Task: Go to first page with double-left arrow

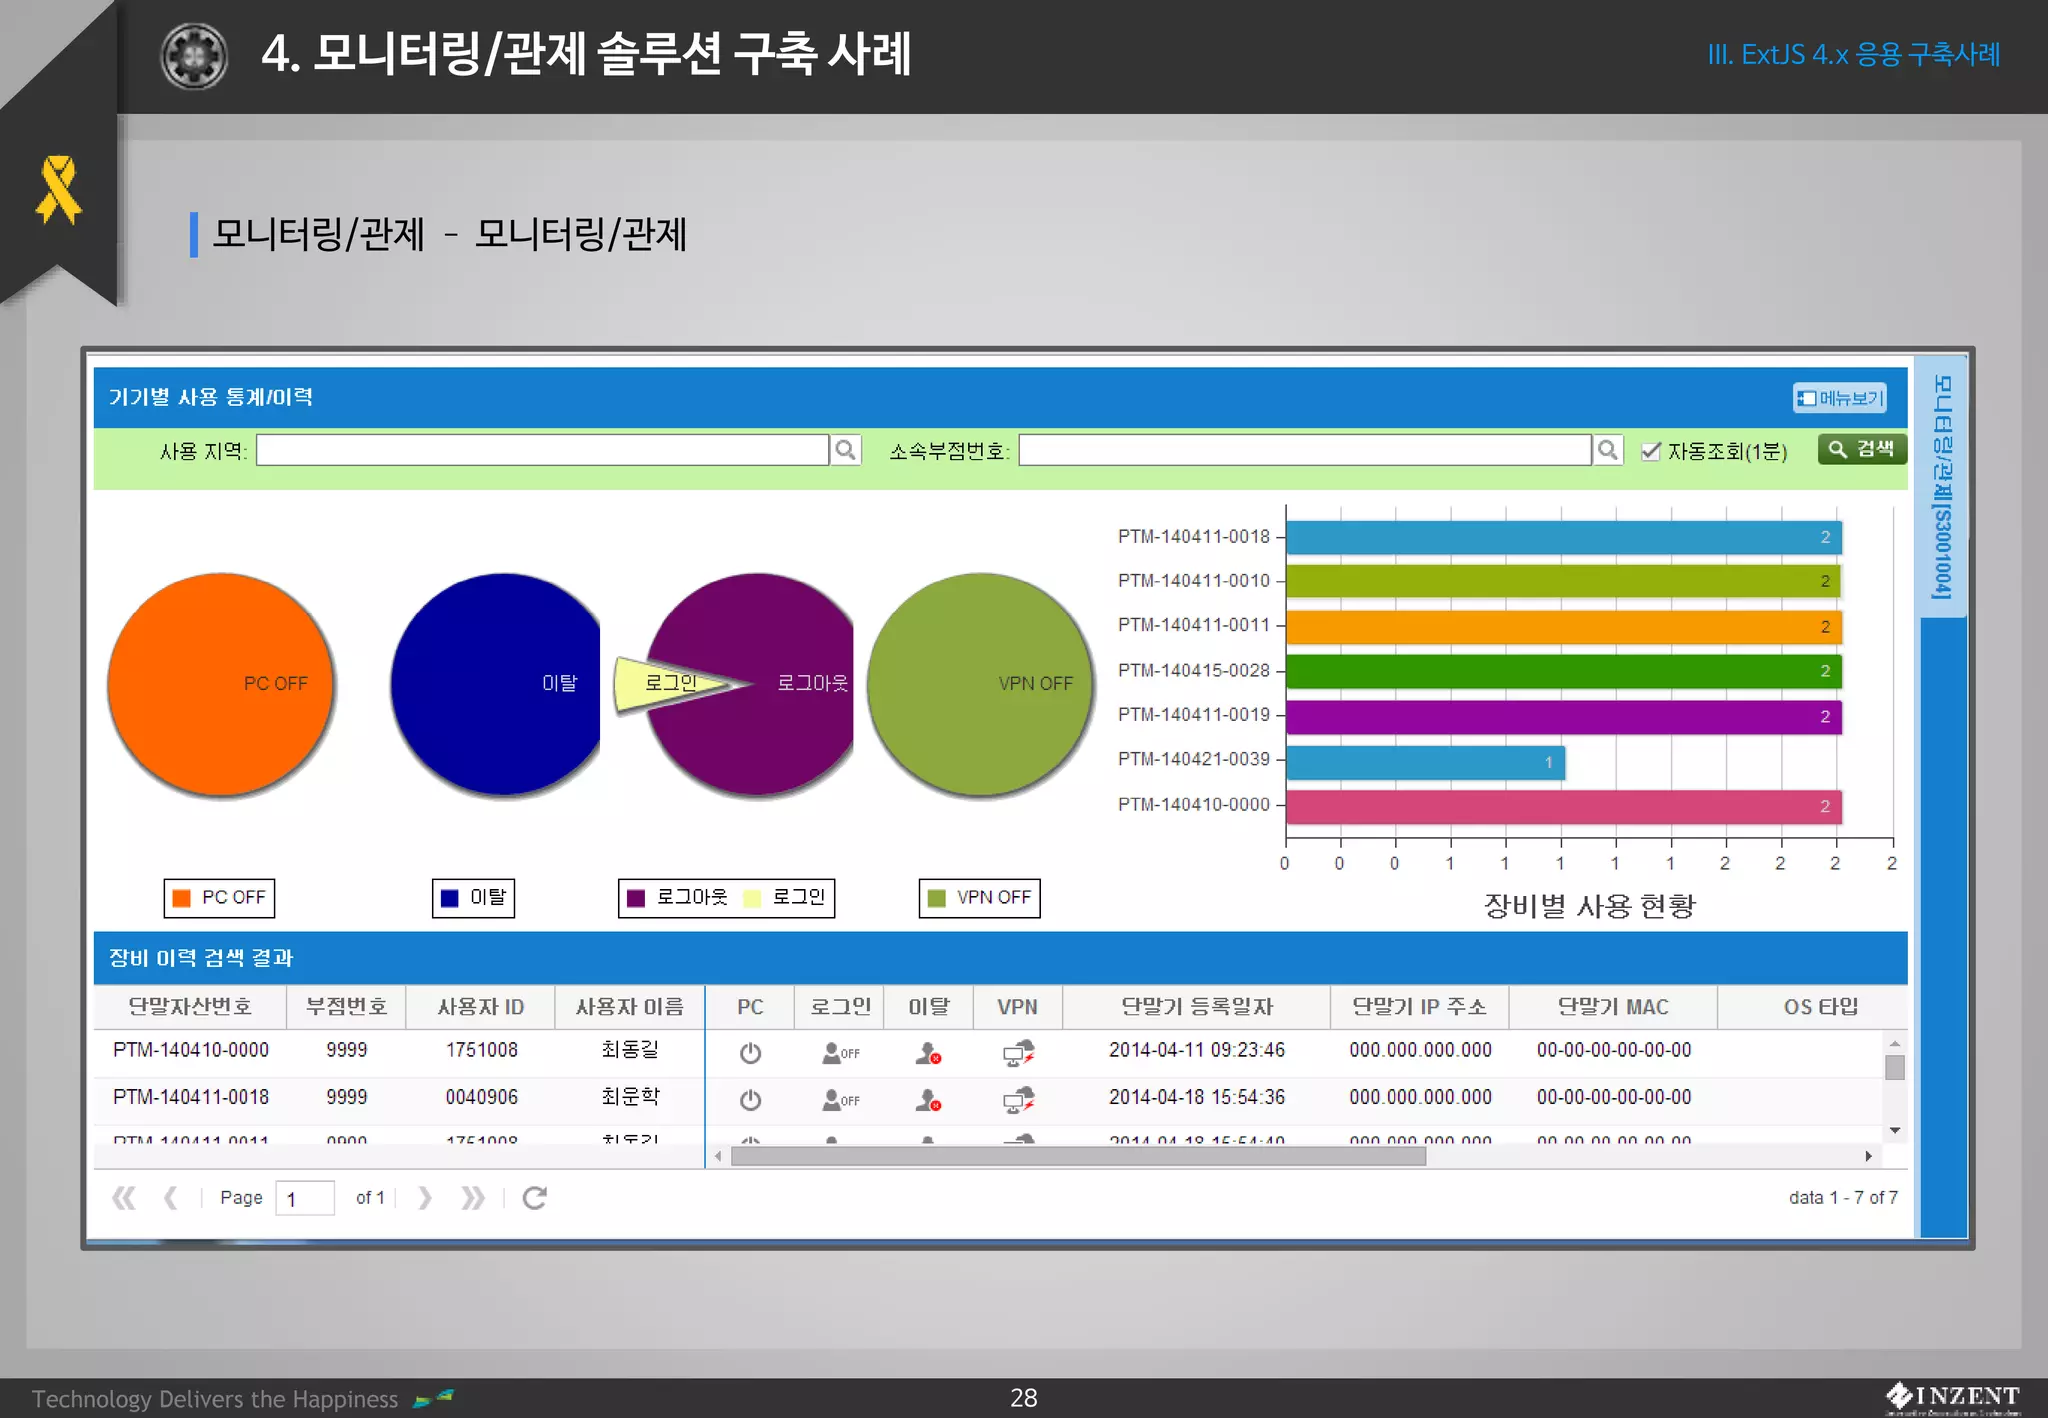Action: pos(124,1198)
